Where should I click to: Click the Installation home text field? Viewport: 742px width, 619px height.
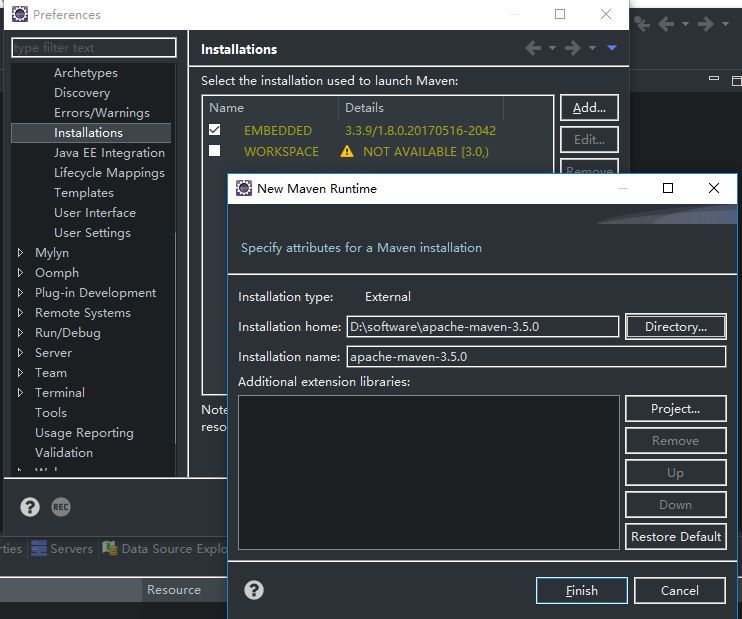483,327
